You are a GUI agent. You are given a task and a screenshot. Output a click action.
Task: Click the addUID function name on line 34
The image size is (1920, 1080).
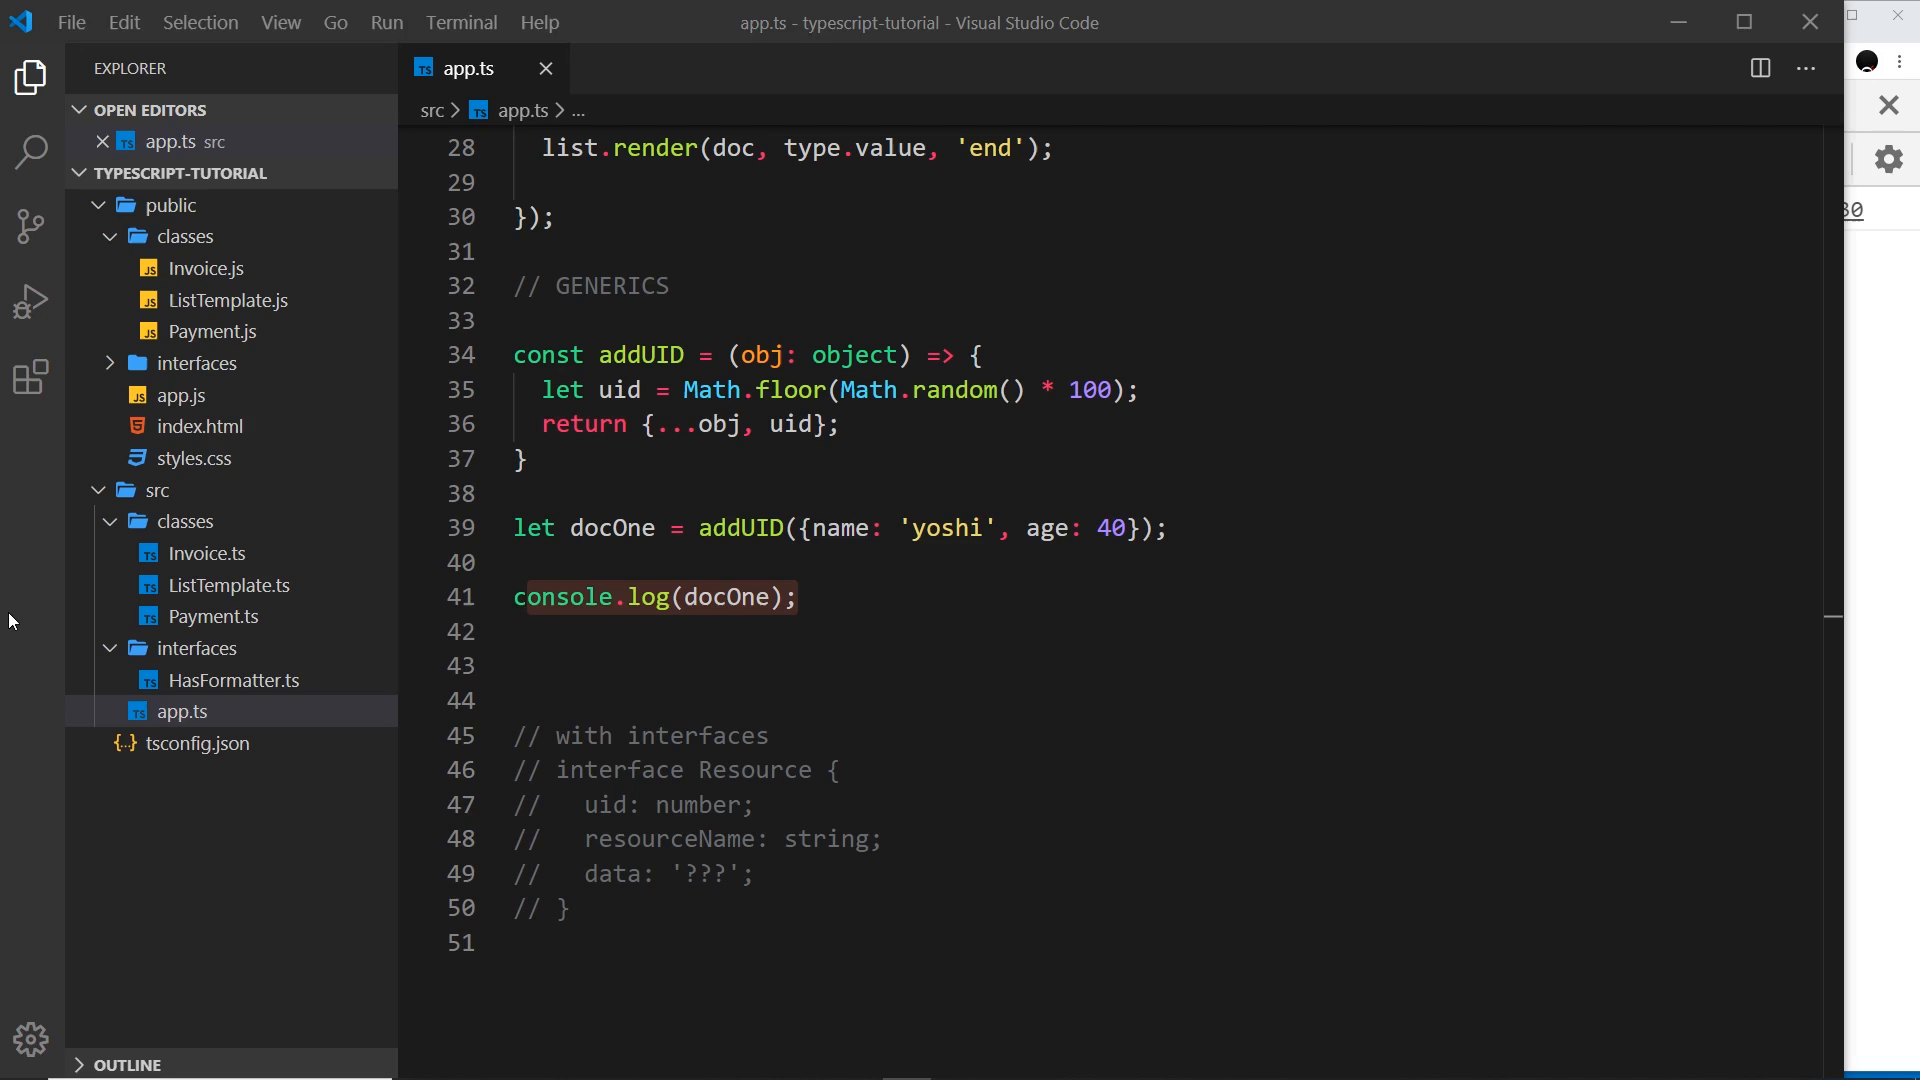(641, 355)
